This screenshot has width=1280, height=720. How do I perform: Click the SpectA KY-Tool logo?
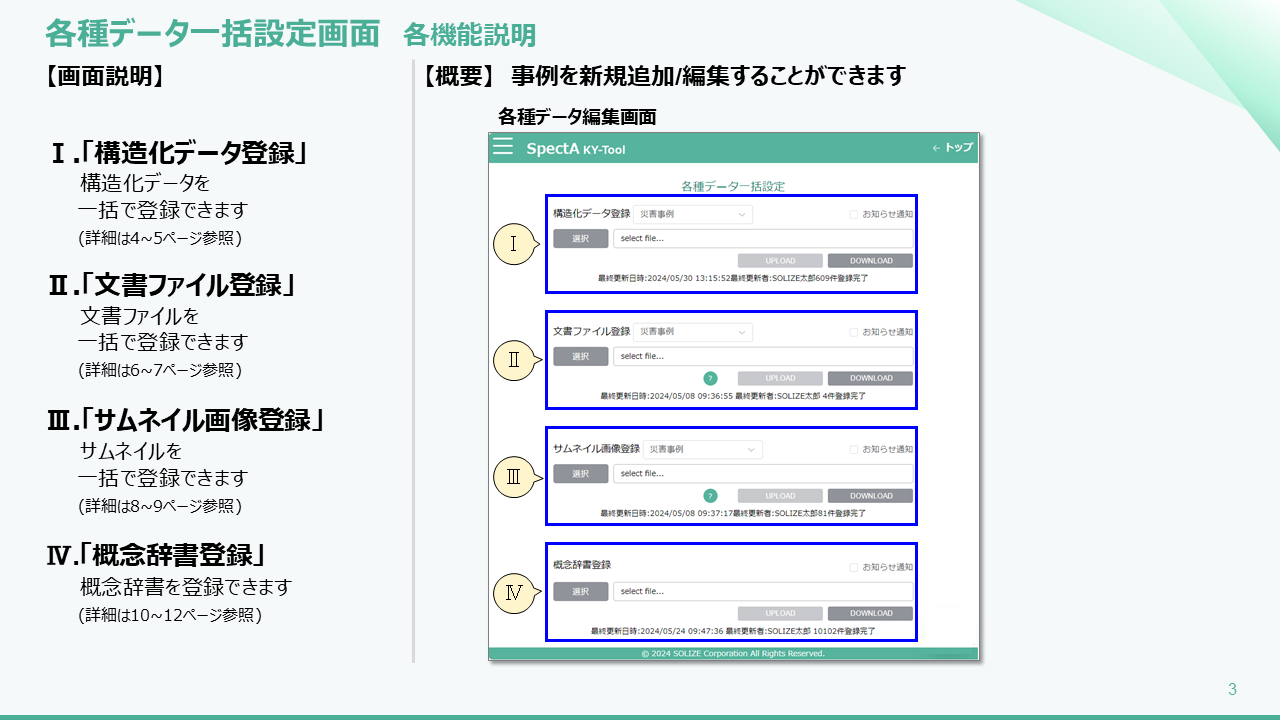point(575,148)
